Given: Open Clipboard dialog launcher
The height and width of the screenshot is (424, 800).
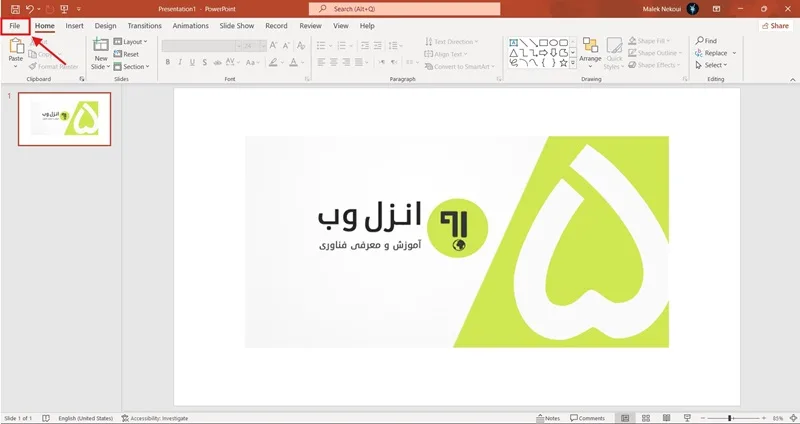Looking at the screenshot, I should (x=82, y=79).
